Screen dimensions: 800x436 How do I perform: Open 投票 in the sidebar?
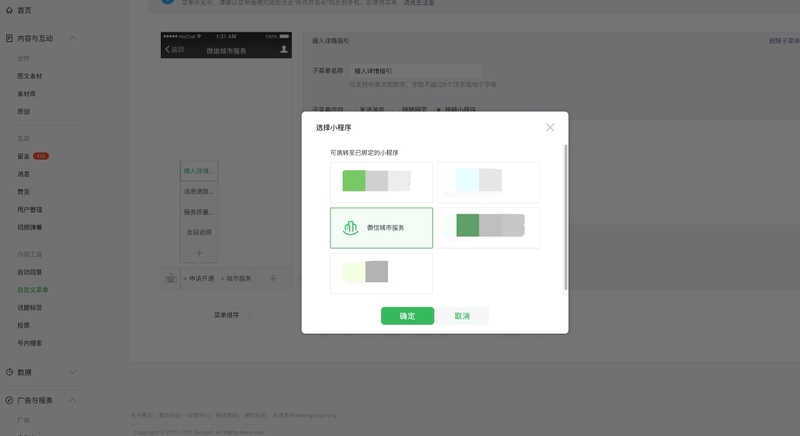(x=23, y=325)
